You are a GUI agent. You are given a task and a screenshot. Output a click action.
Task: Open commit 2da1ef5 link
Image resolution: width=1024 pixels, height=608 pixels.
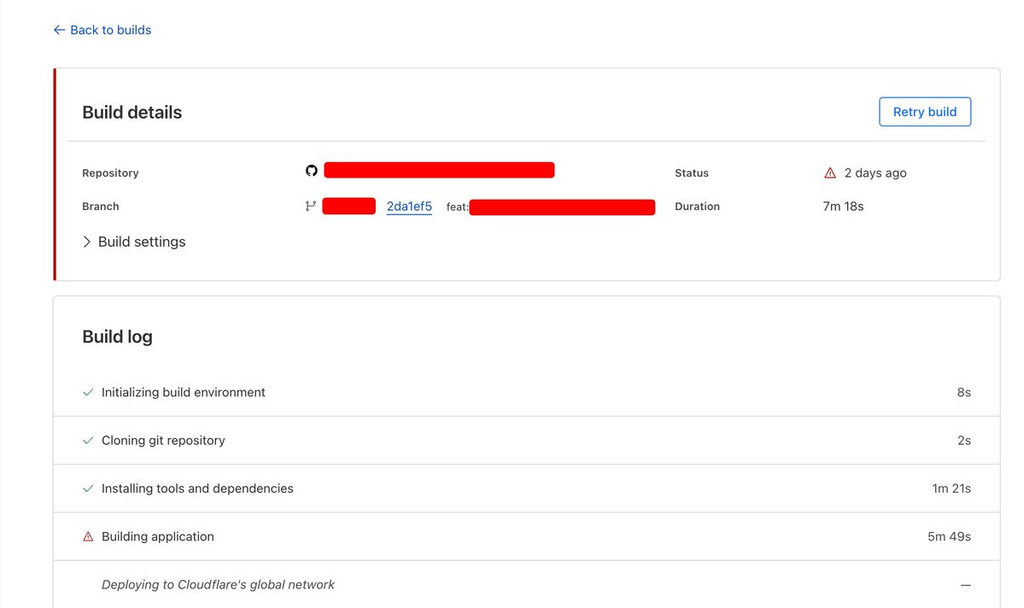click(x=409, y=206)
